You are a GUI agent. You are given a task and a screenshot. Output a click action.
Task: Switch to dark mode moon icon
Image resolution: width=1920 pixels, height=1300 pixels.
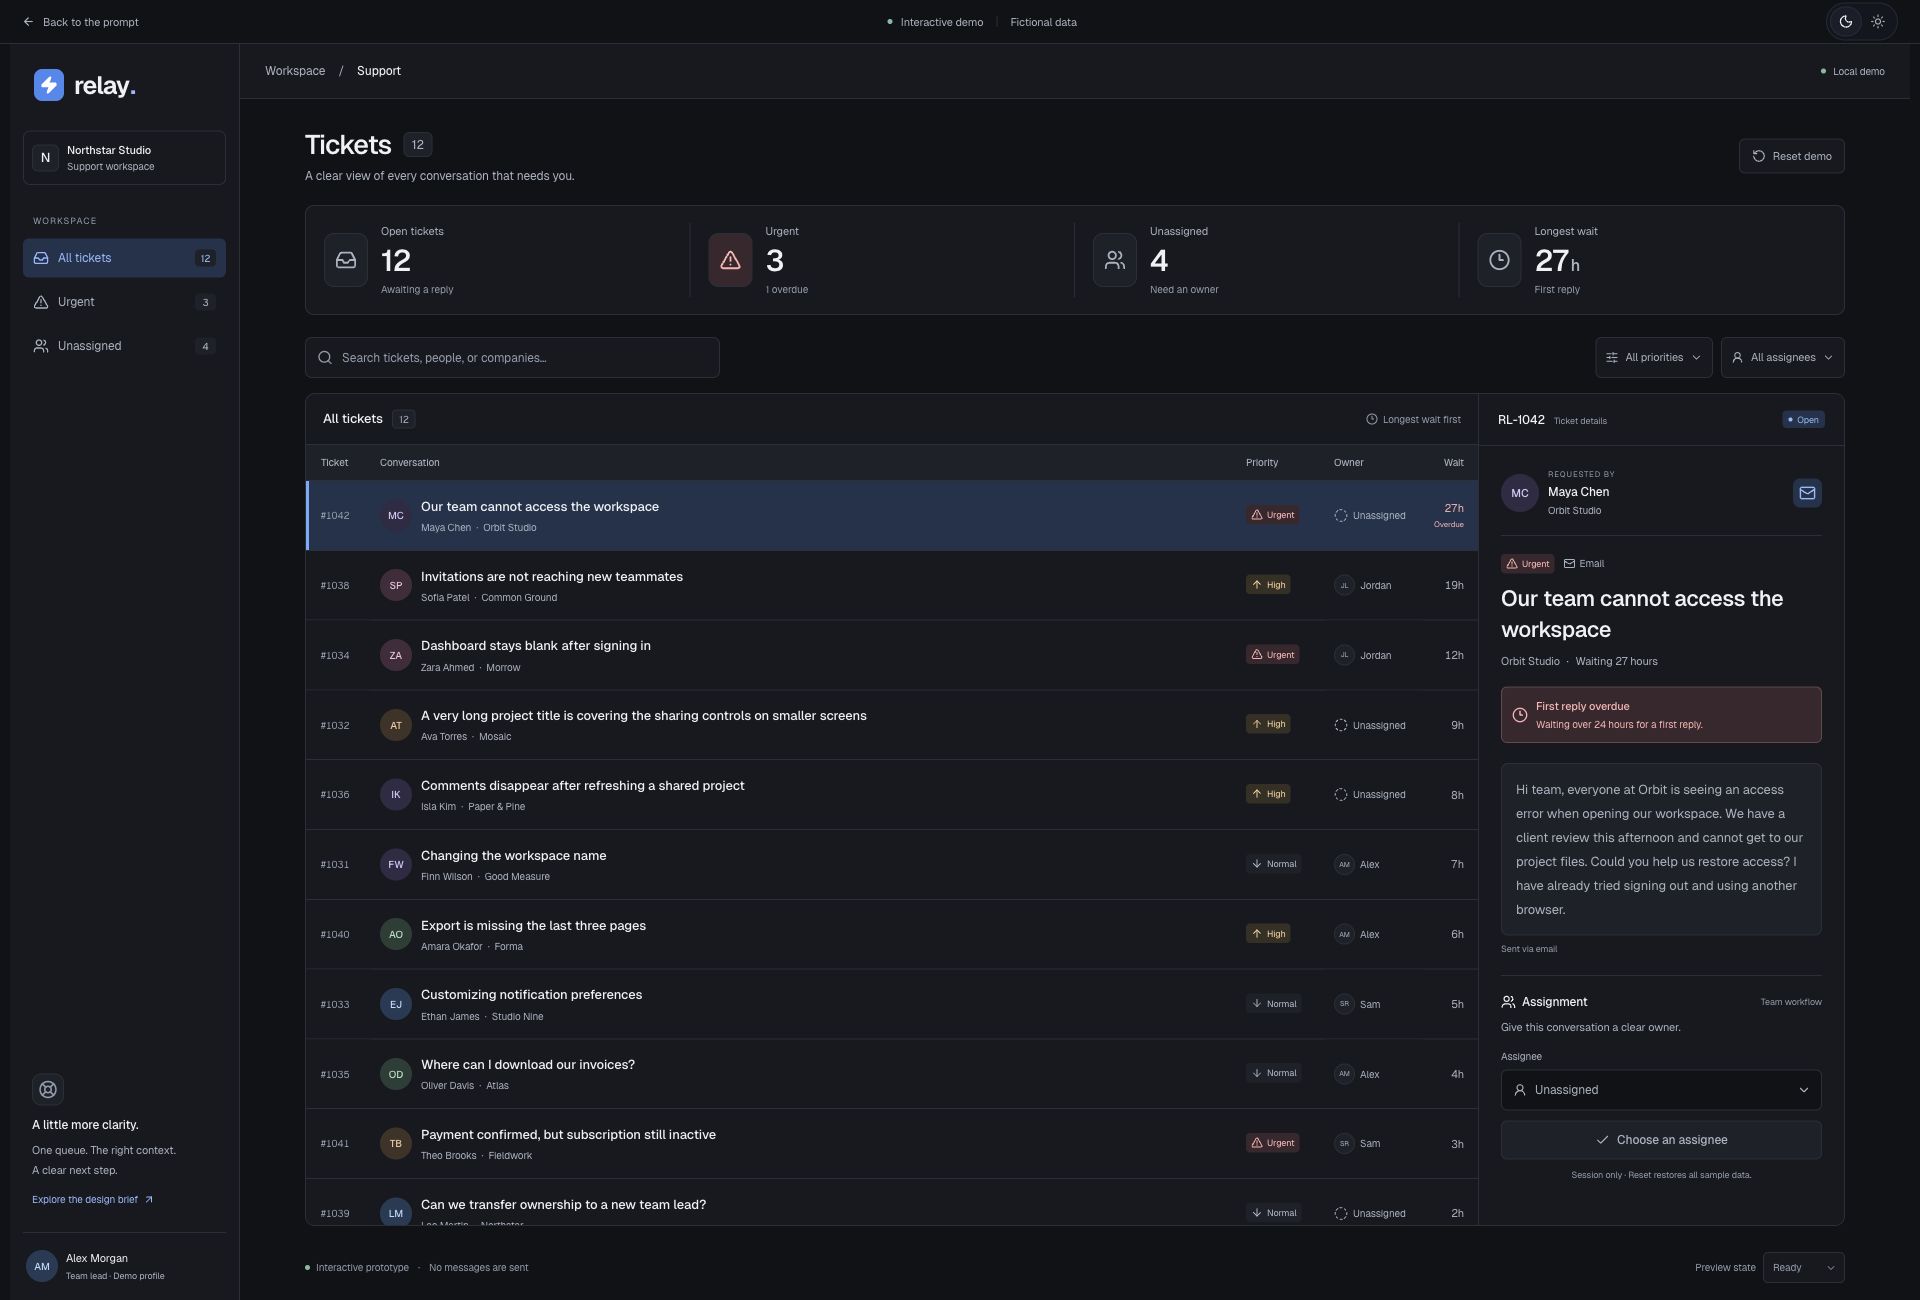point(1846,22)
